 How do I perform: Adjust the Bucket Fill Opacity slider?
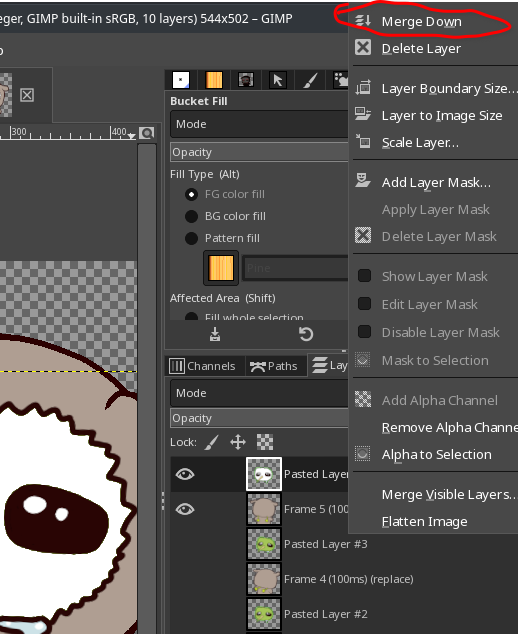point(259,152)
